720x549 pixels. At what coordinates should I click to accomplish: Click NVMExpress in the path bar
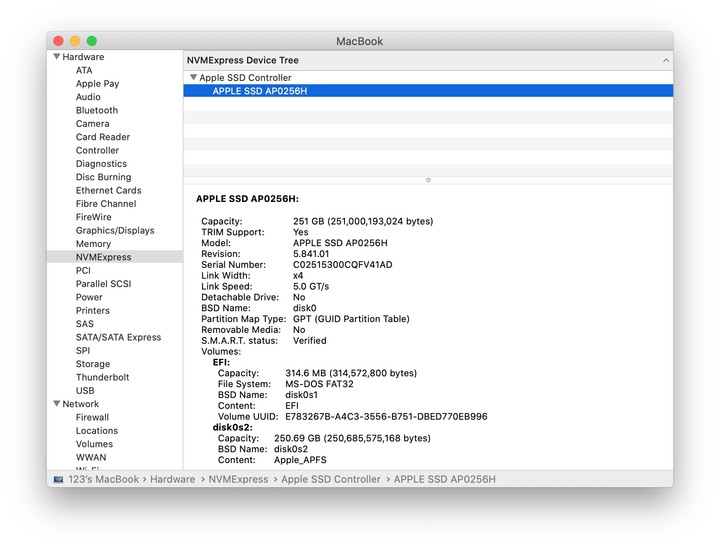pyautogui.click(x=238, y=479)
